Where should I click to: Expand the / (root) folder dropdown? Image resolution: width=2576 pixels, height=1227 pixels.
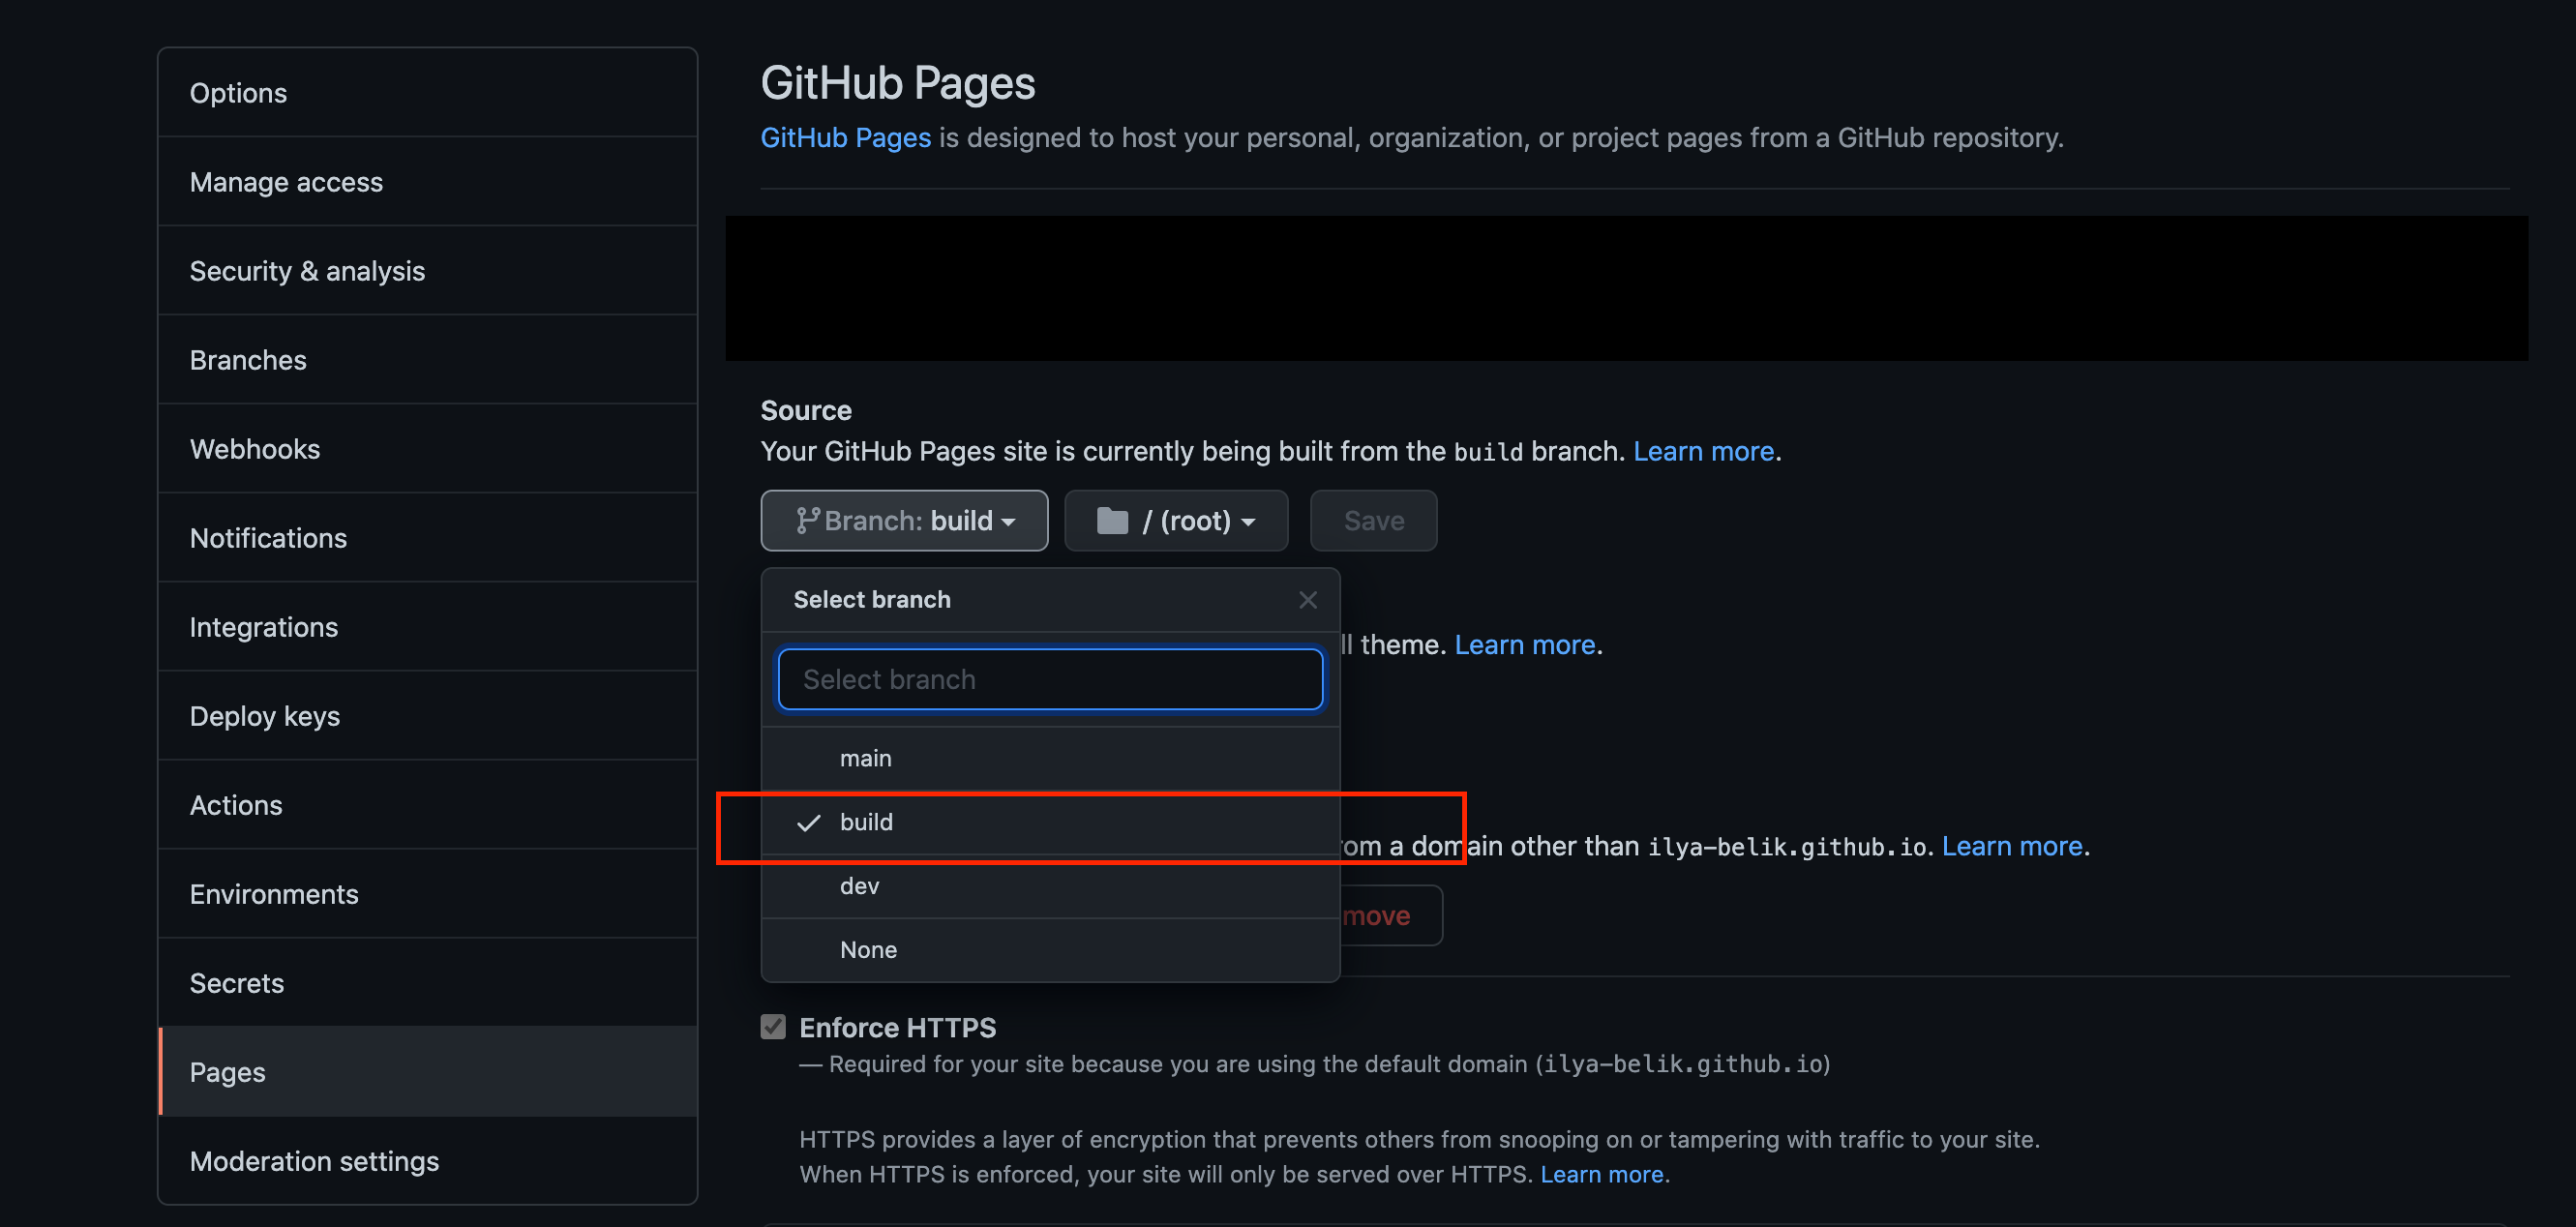pos(1176,521)
